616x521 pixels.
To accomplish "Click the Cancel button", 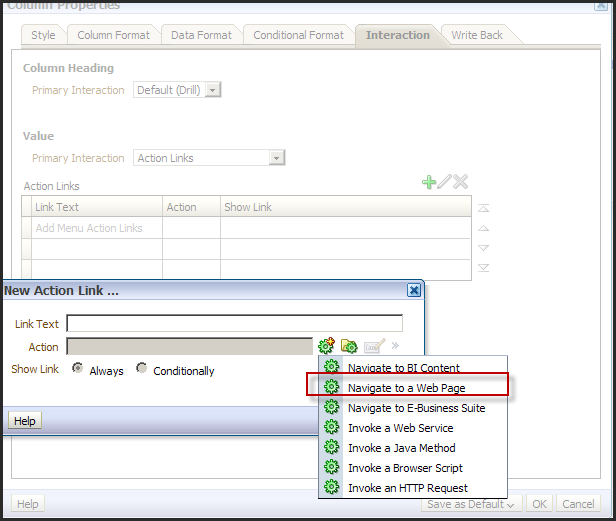I will [578, 504].
